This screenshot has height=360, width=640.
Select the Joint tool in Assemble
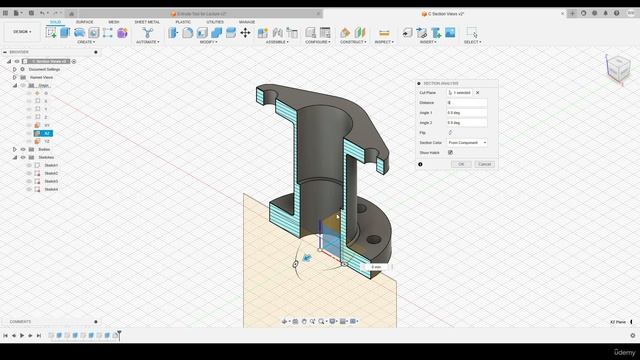tap(278, 33)
